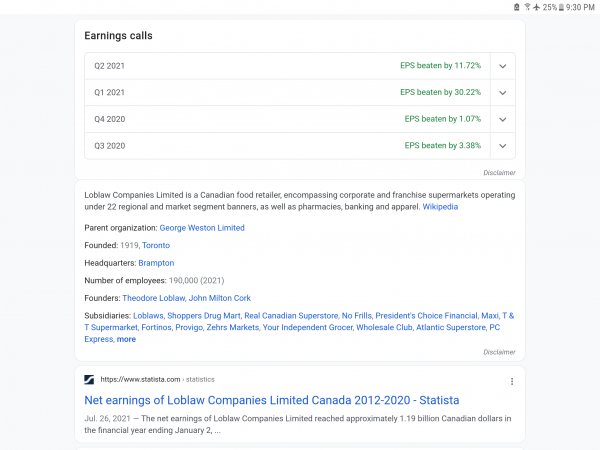The height and width of the screenshot is (450, 600).
Task: Open Theodore Loblaw founder link
Action: 154,298
